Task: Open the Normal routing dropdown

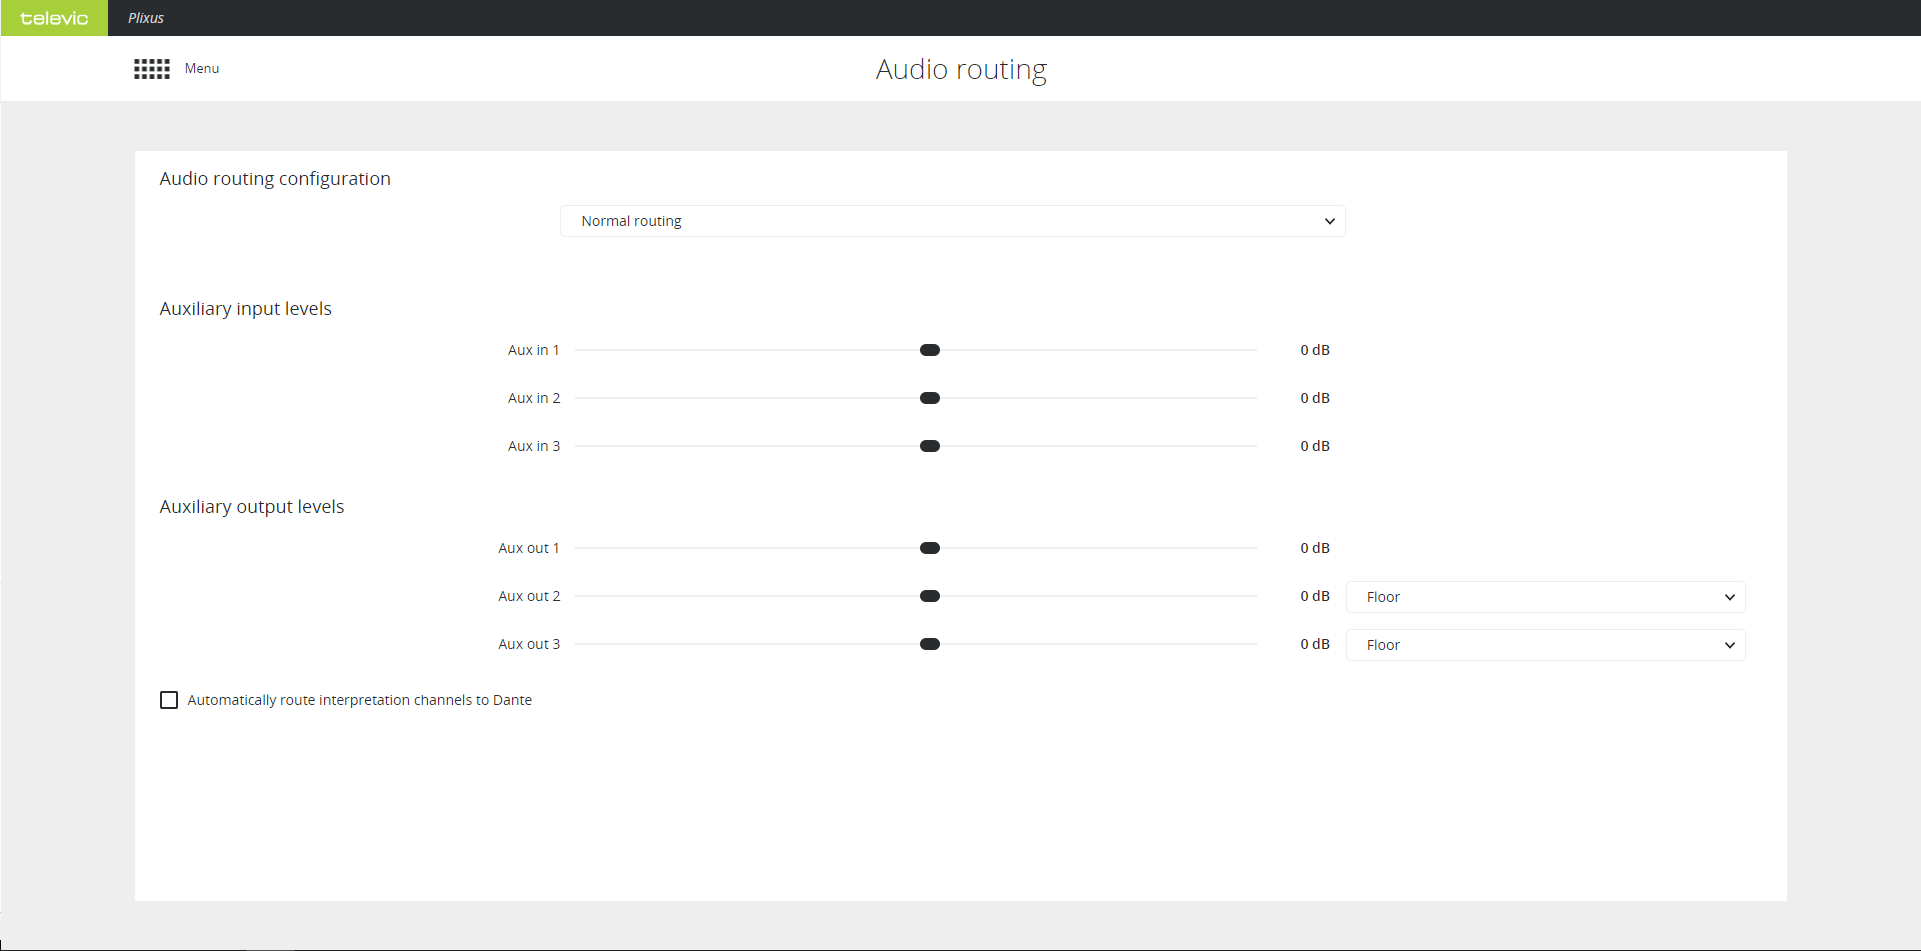Action: point(953,221)
